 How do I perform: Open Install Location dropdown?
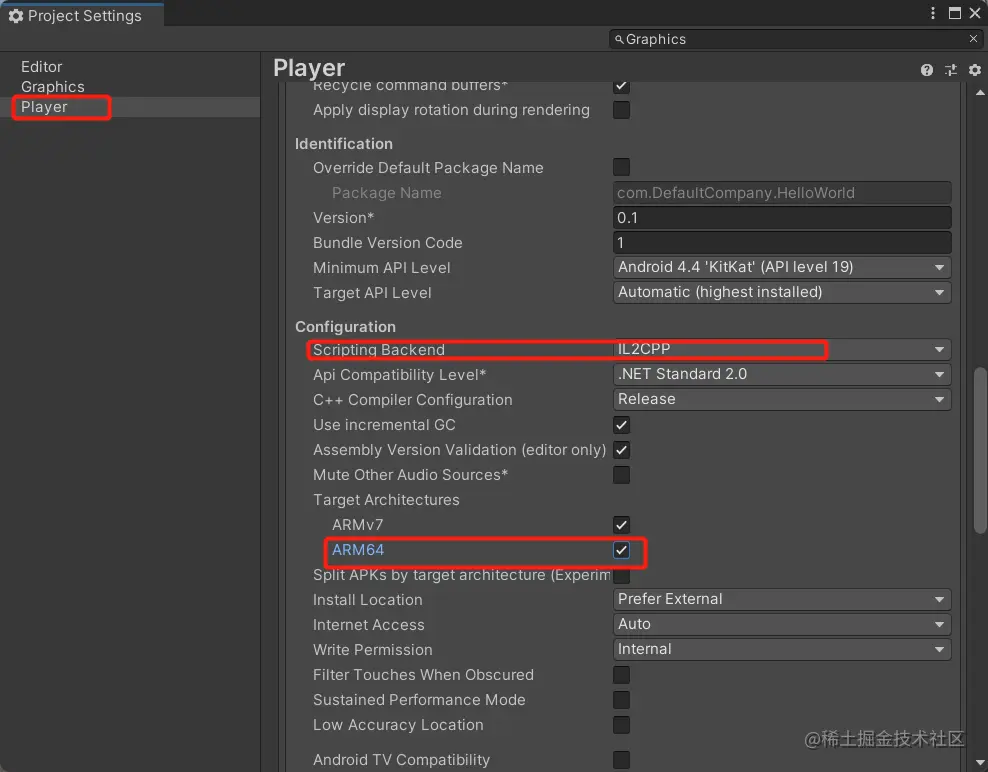(x=782, y=599)
